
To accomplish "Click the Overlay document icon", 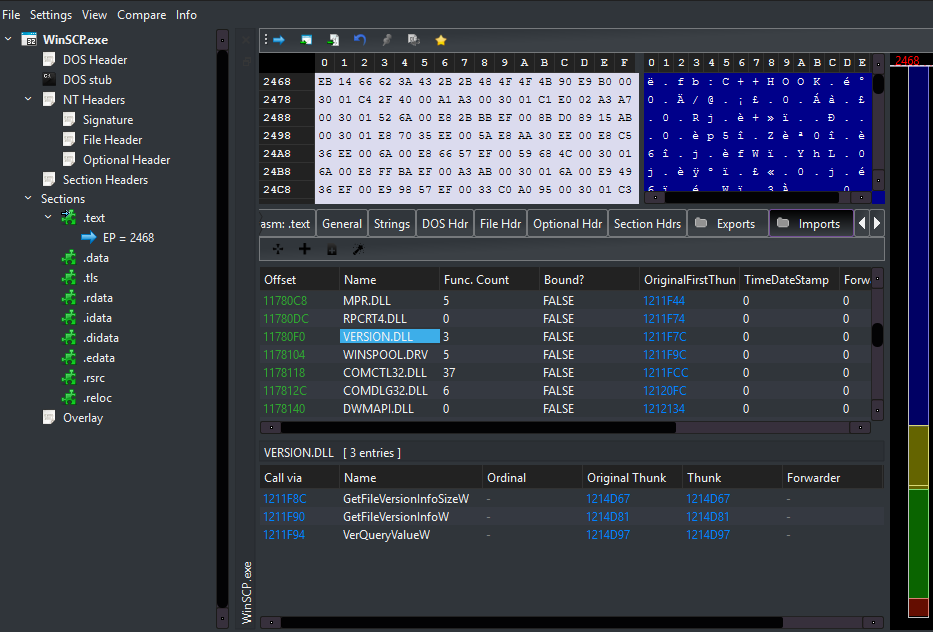I will point(49,417).
